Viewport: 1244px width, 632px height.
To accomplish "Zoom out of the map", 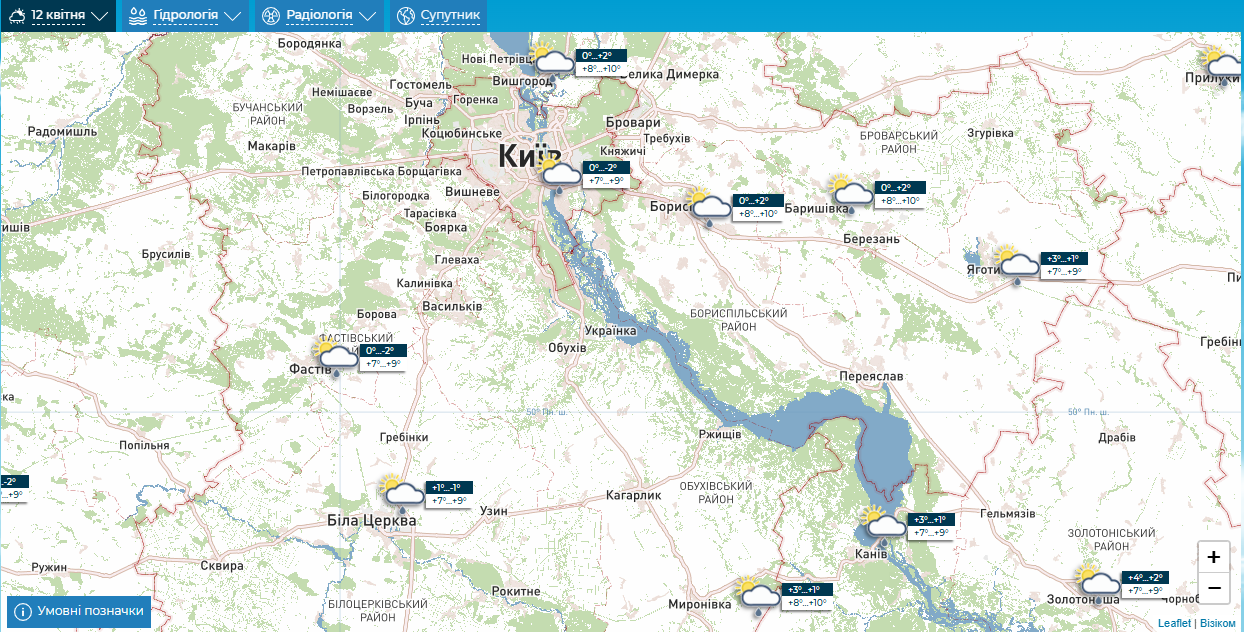I will click(x=1213, y=588).
